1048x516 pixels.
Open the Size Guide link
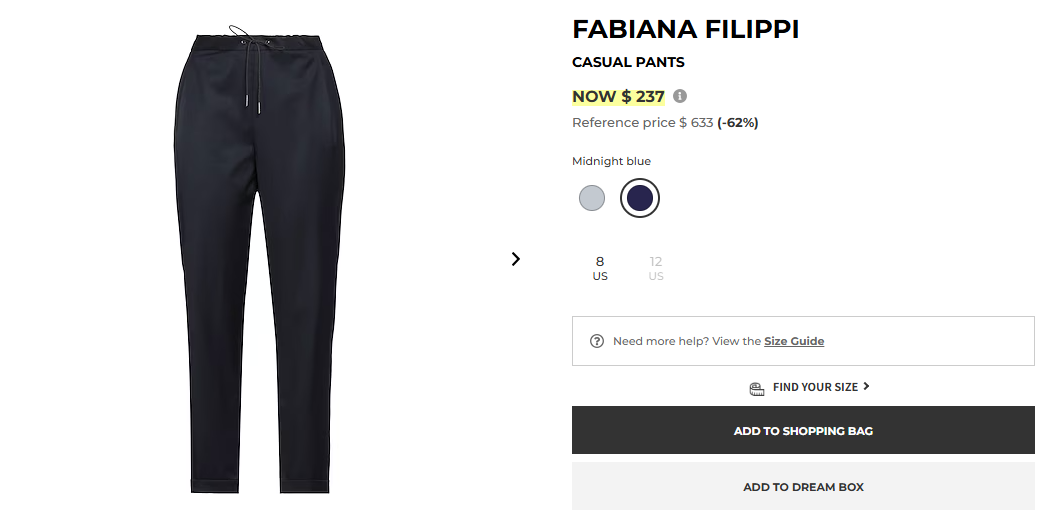(794, 341)
